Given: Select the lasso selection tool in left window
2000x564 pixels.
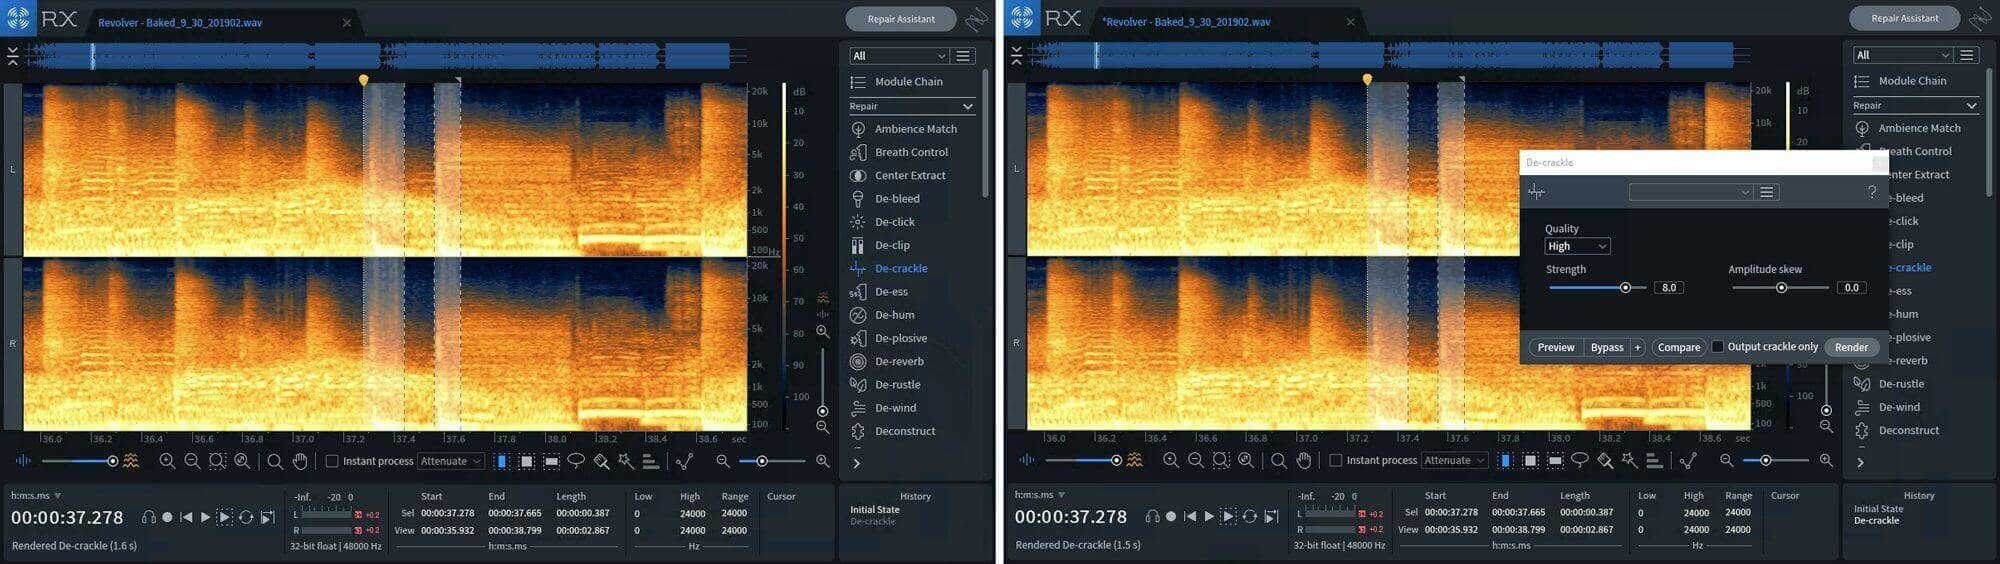Looking at the screenshot, I should 576,461.
